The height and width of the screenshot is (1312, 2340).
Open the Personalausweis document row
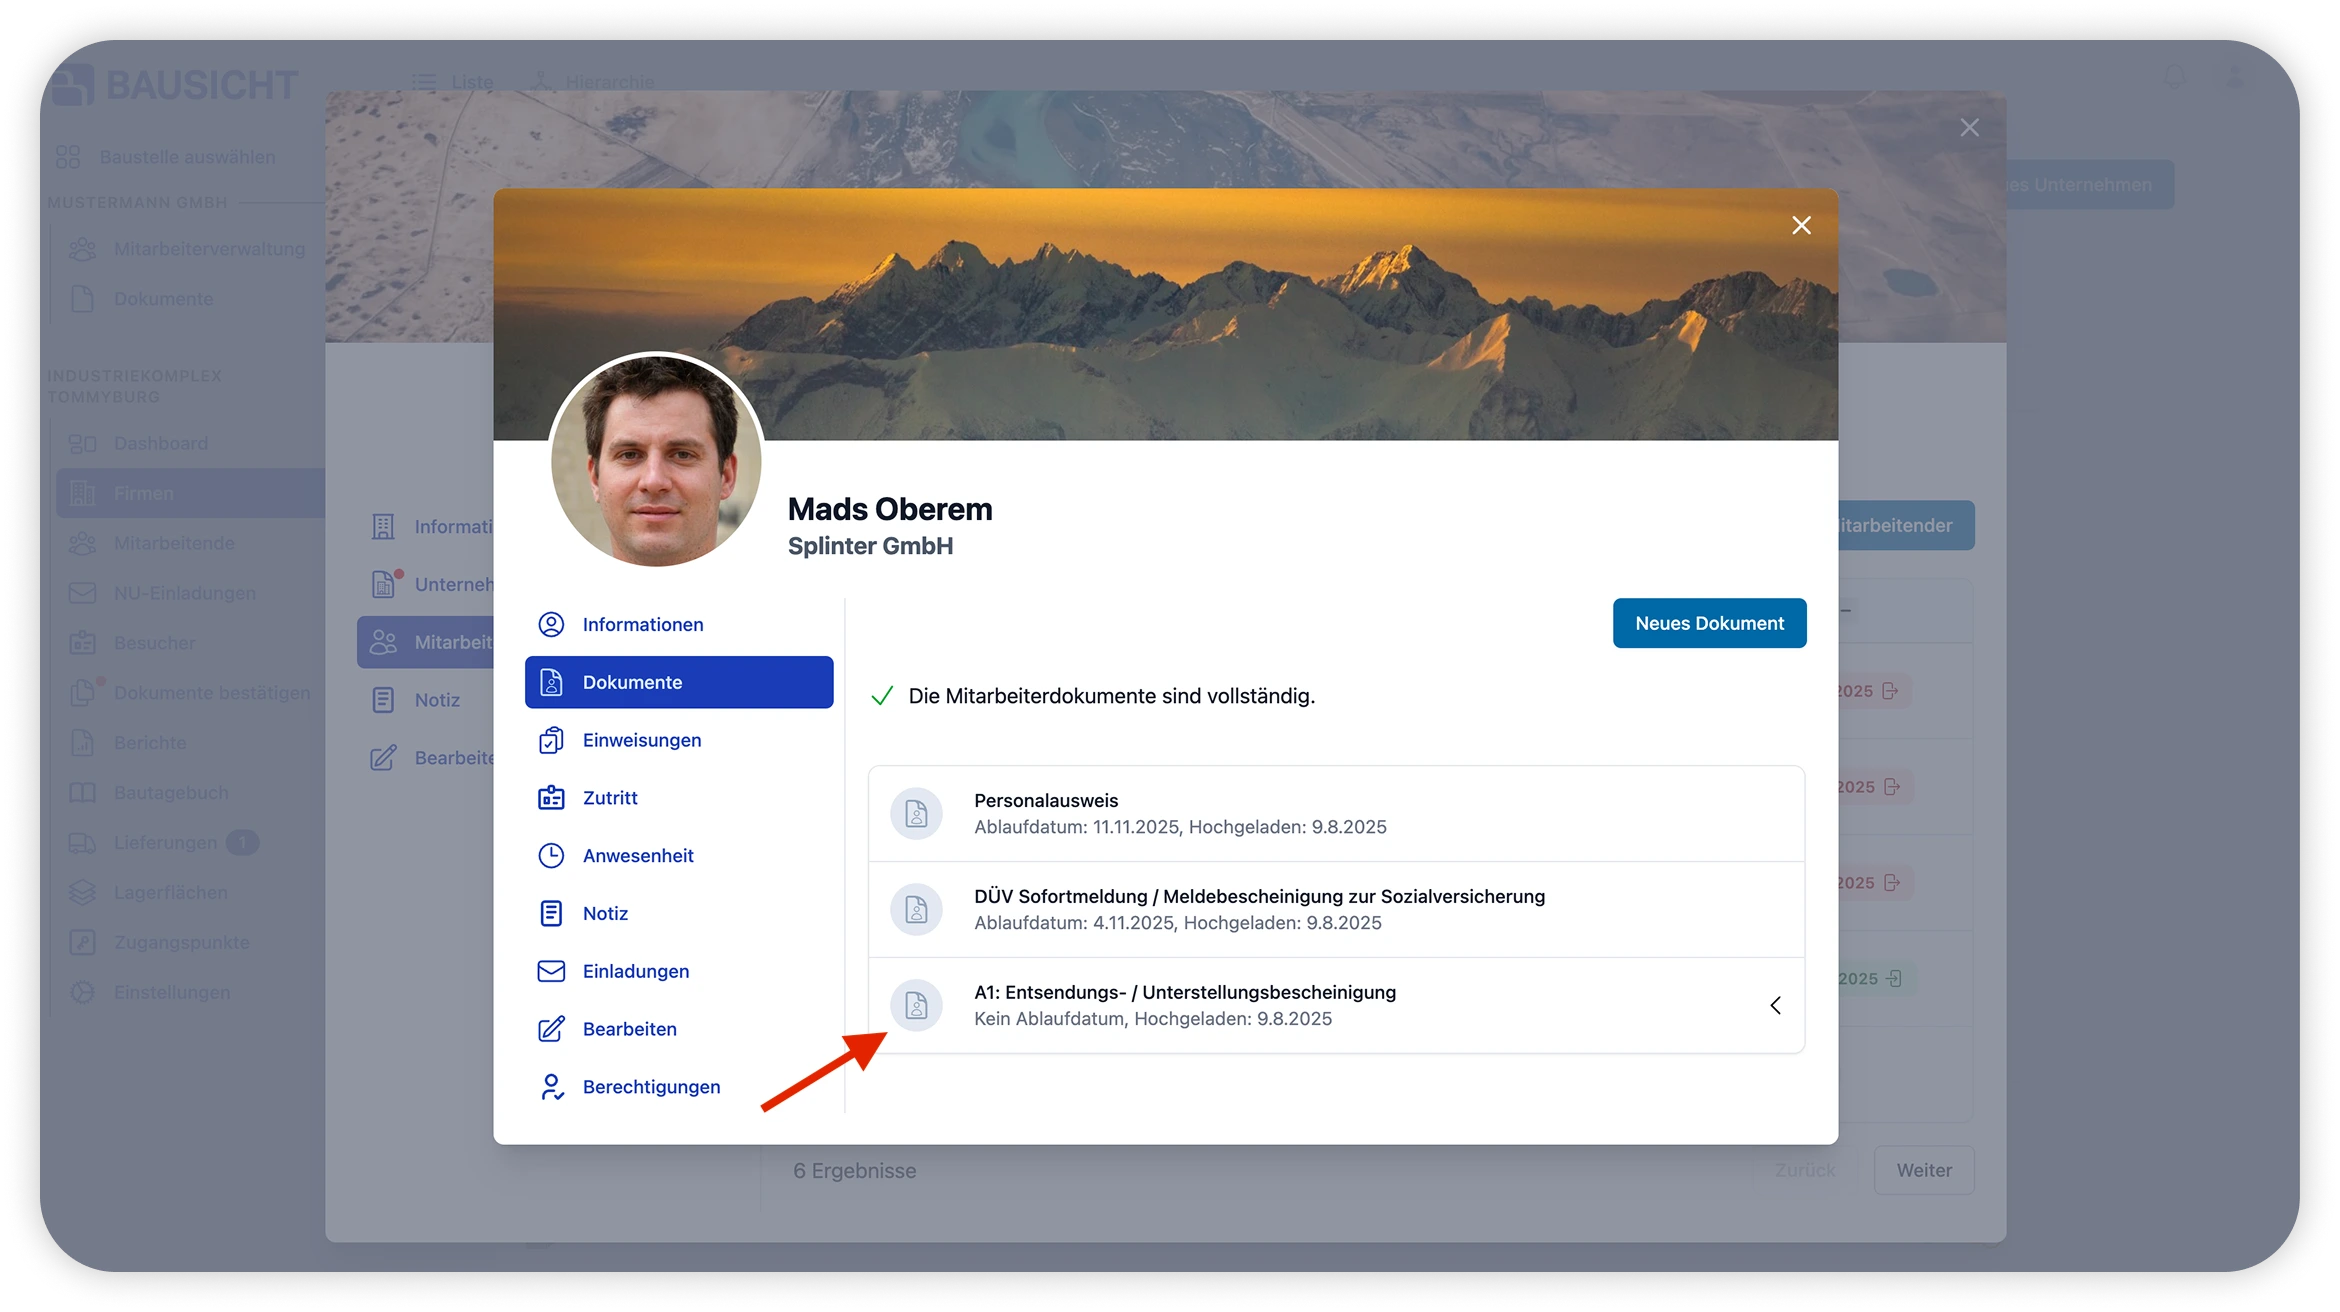1336,814
